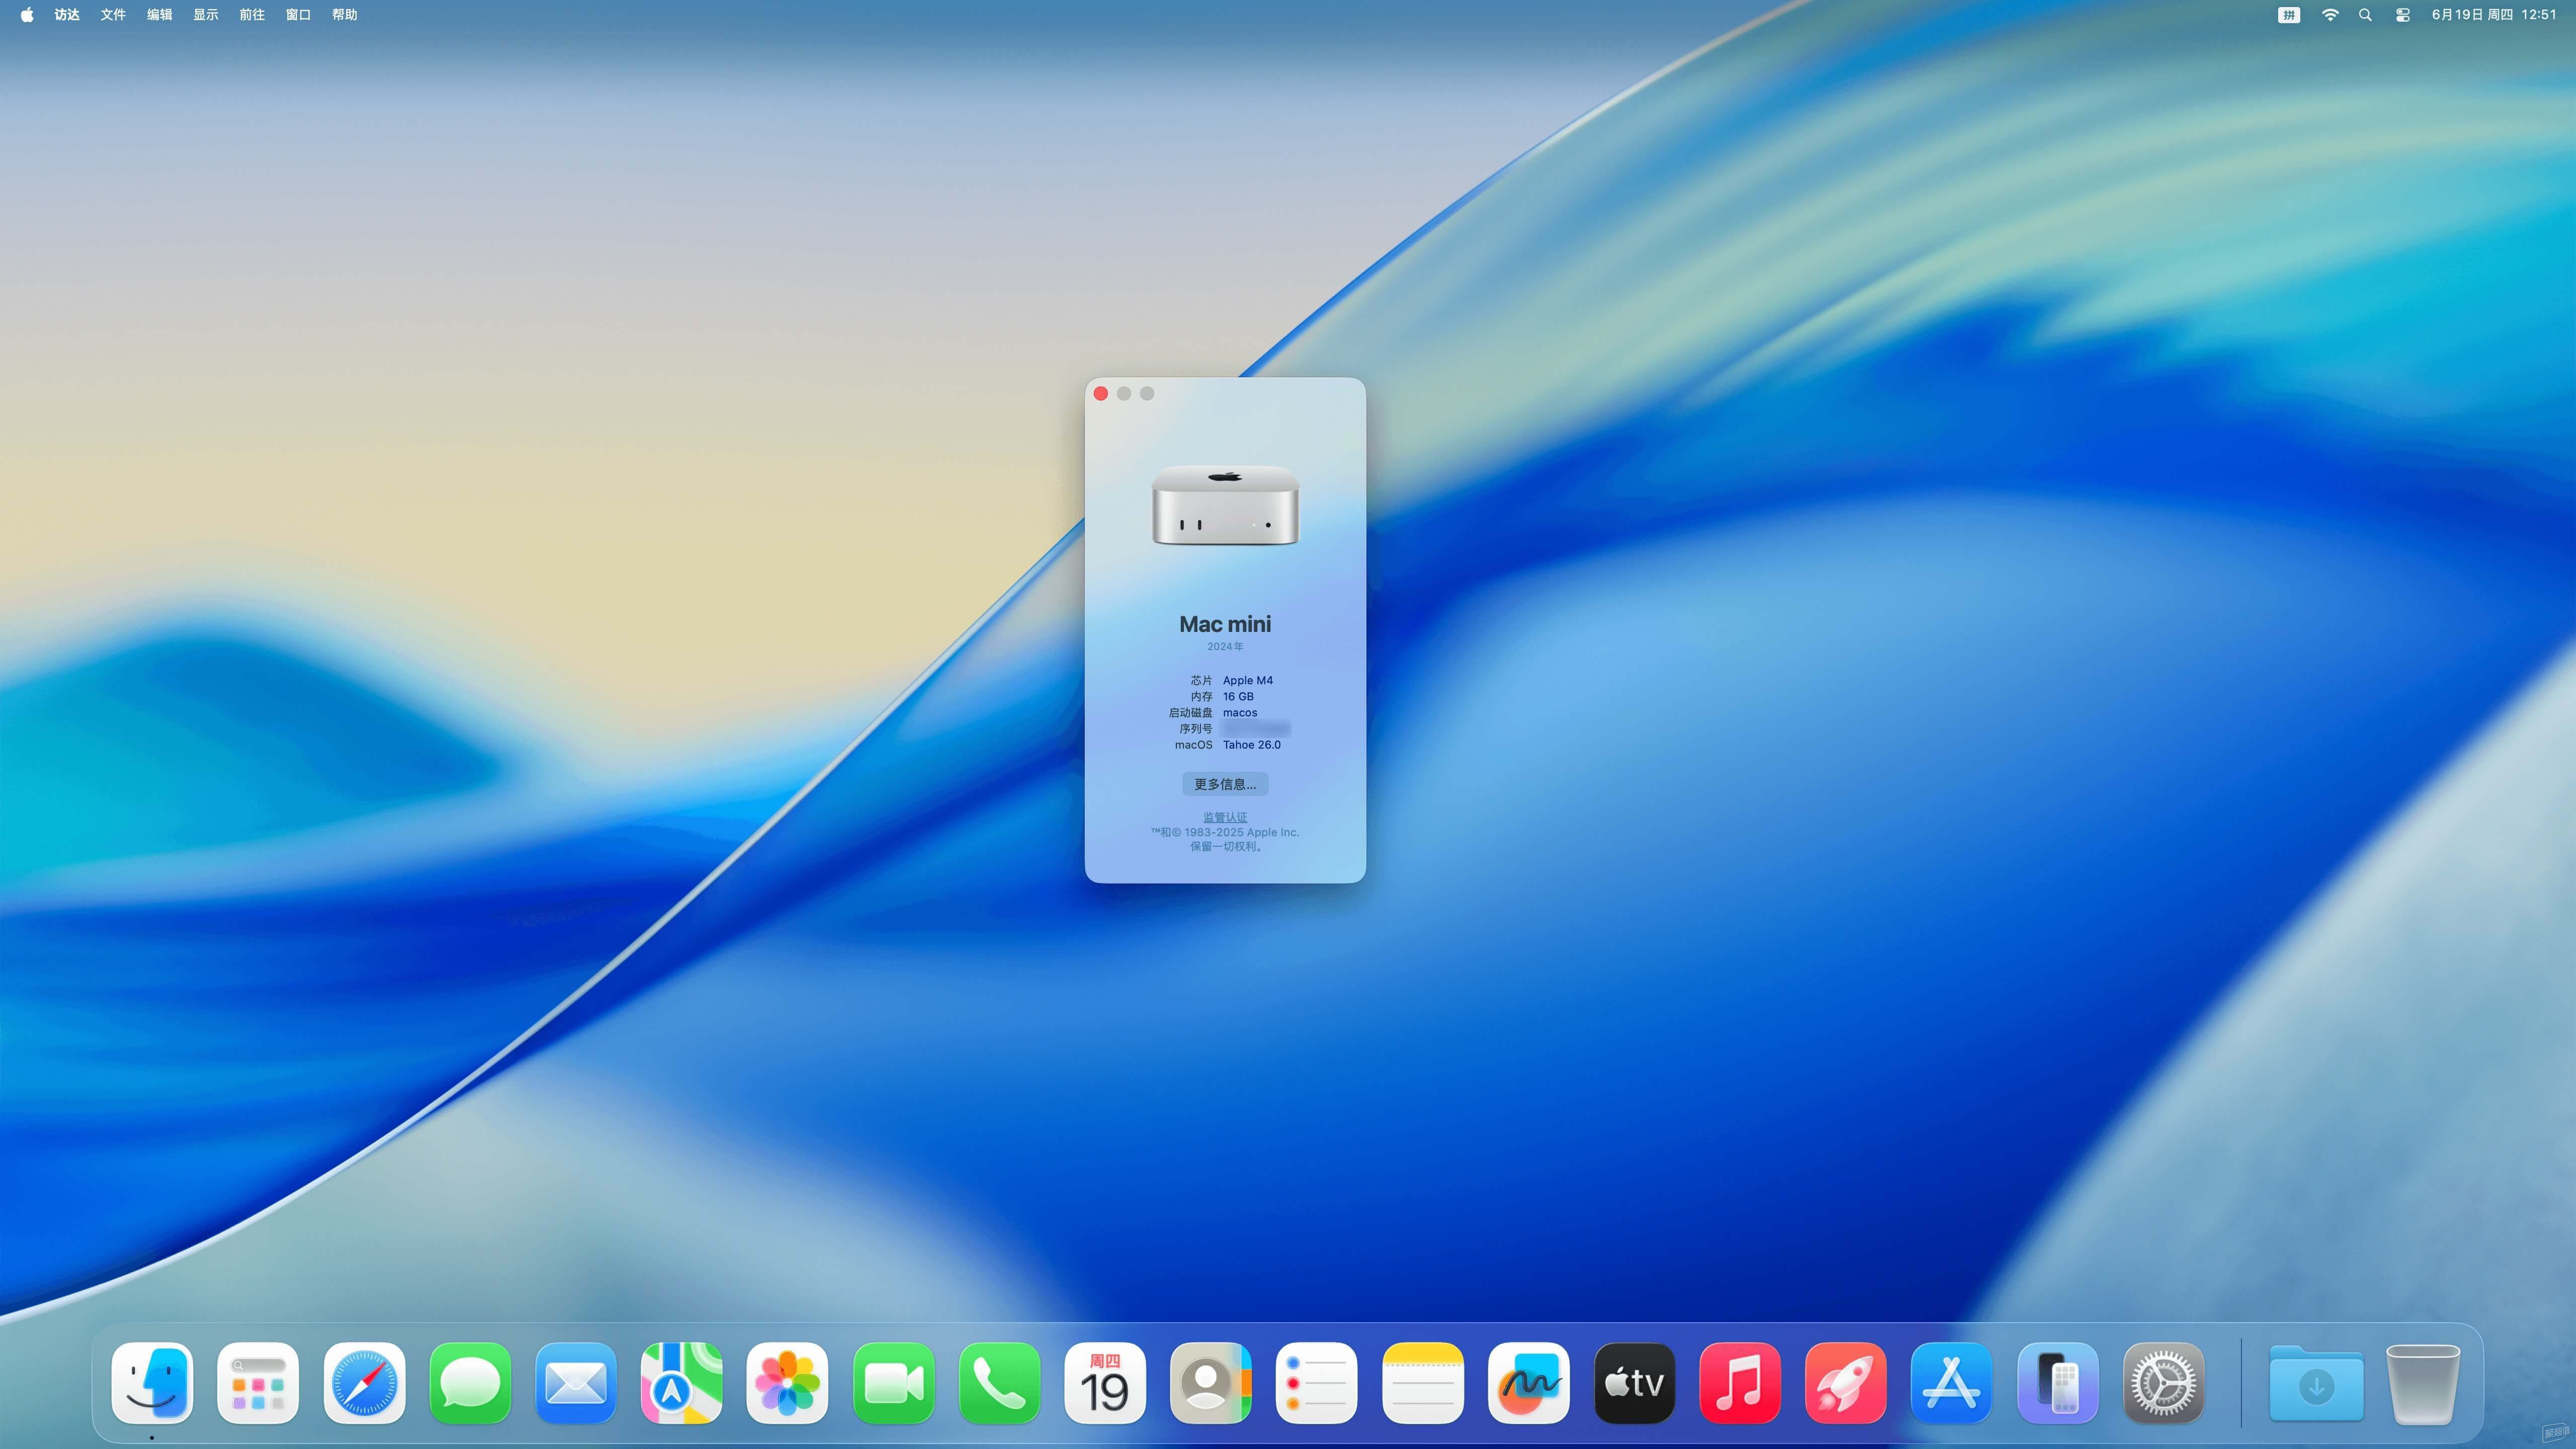Open the 文件 menu

point(113,14)
